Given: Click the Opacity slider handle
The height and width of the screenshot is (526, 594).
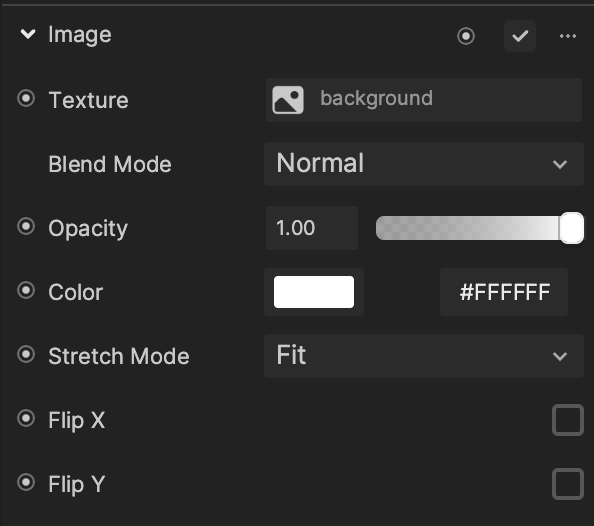Looking at the screenshot, I should (x=571, y=228).
